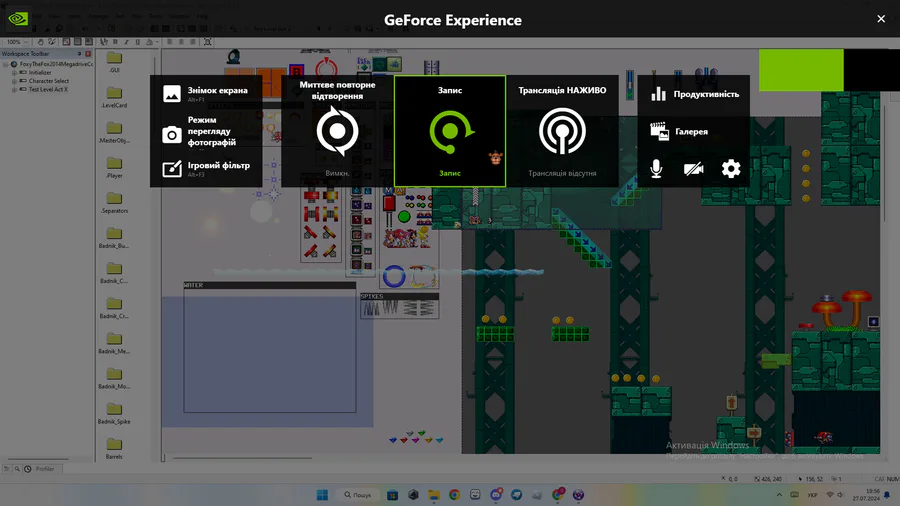Select the Initializer frame in Workspace tree
Screen dimensions: 900x506
click(40, 73)
